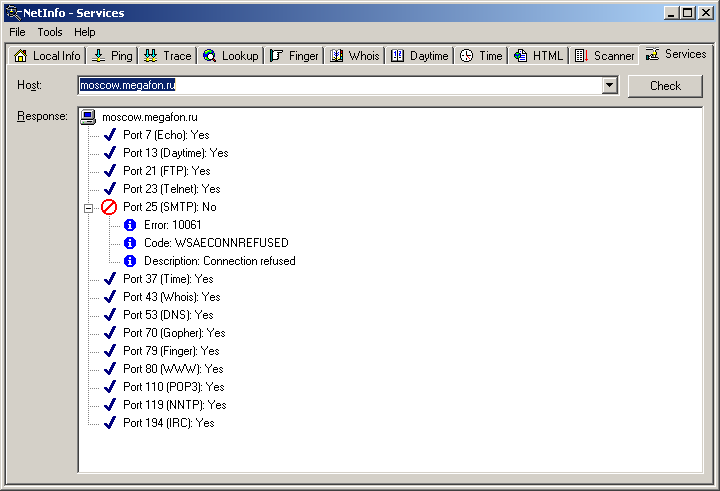The height and width of the screenshot is (491, 720).
Task: Click the NetInfo app icon in title bar
Action: click(13, 12)
